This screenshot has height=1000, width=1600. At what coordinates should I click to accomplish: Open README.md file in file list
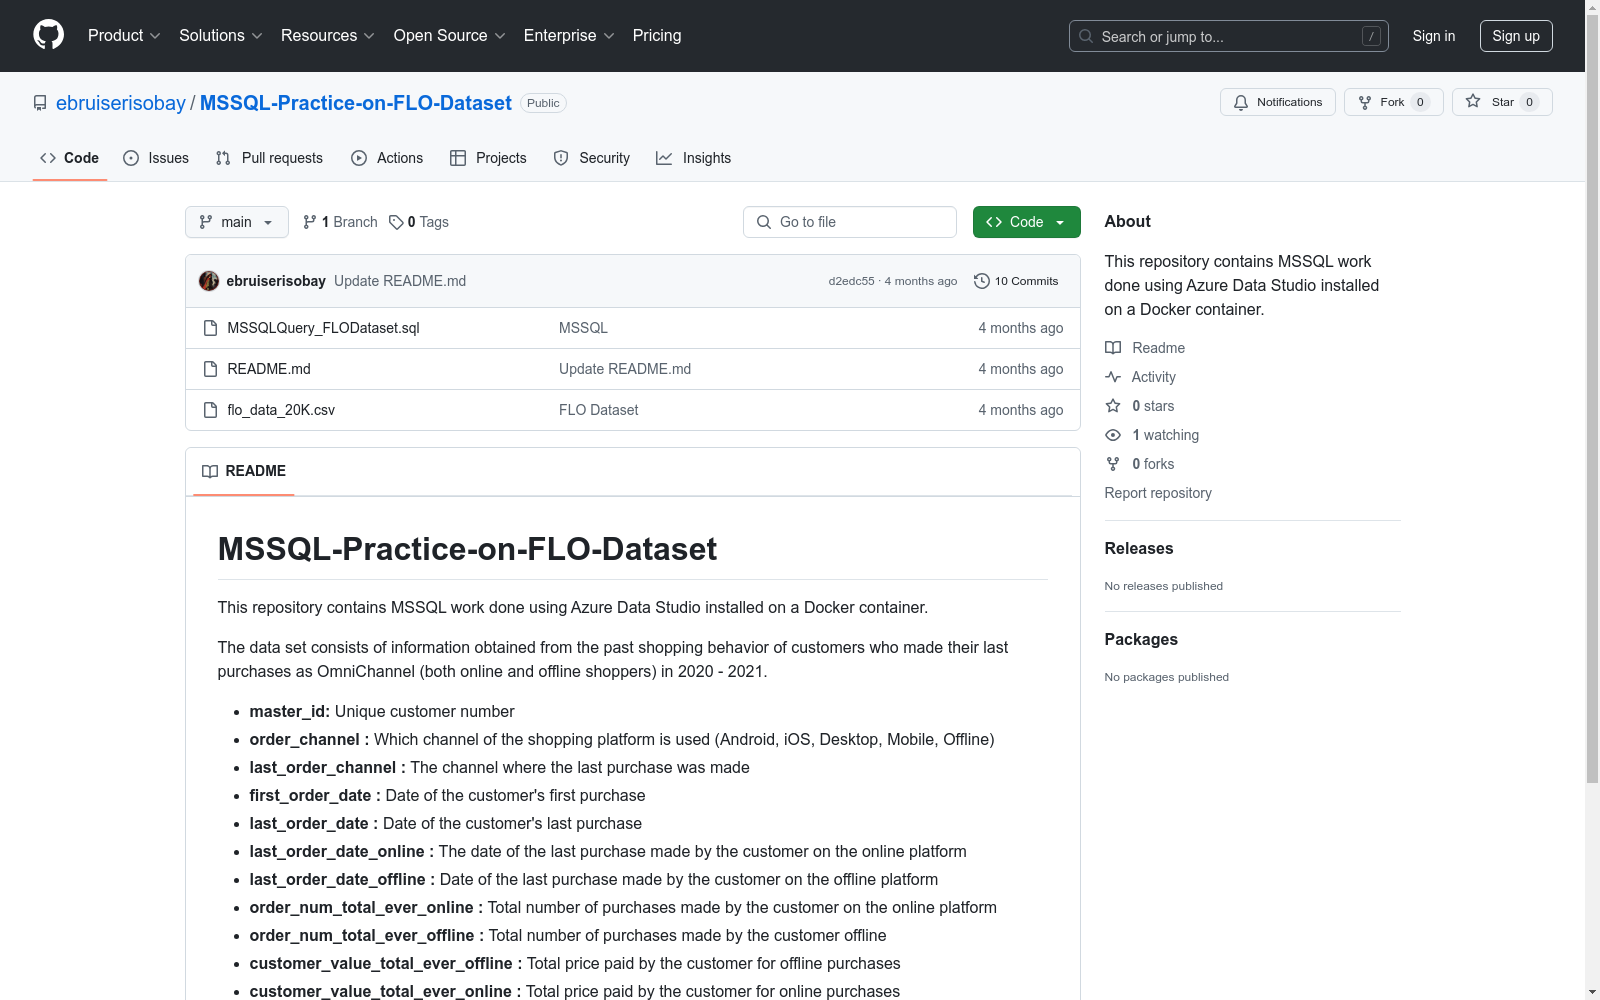pos(269,369)
